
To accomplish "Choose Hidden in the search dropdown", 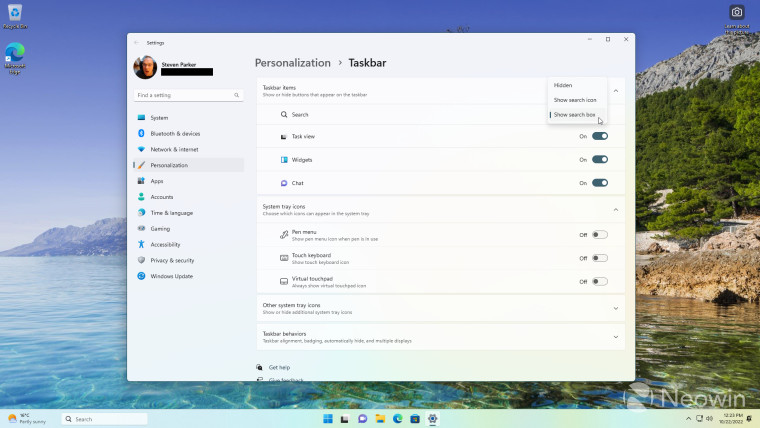I will 577,85.
